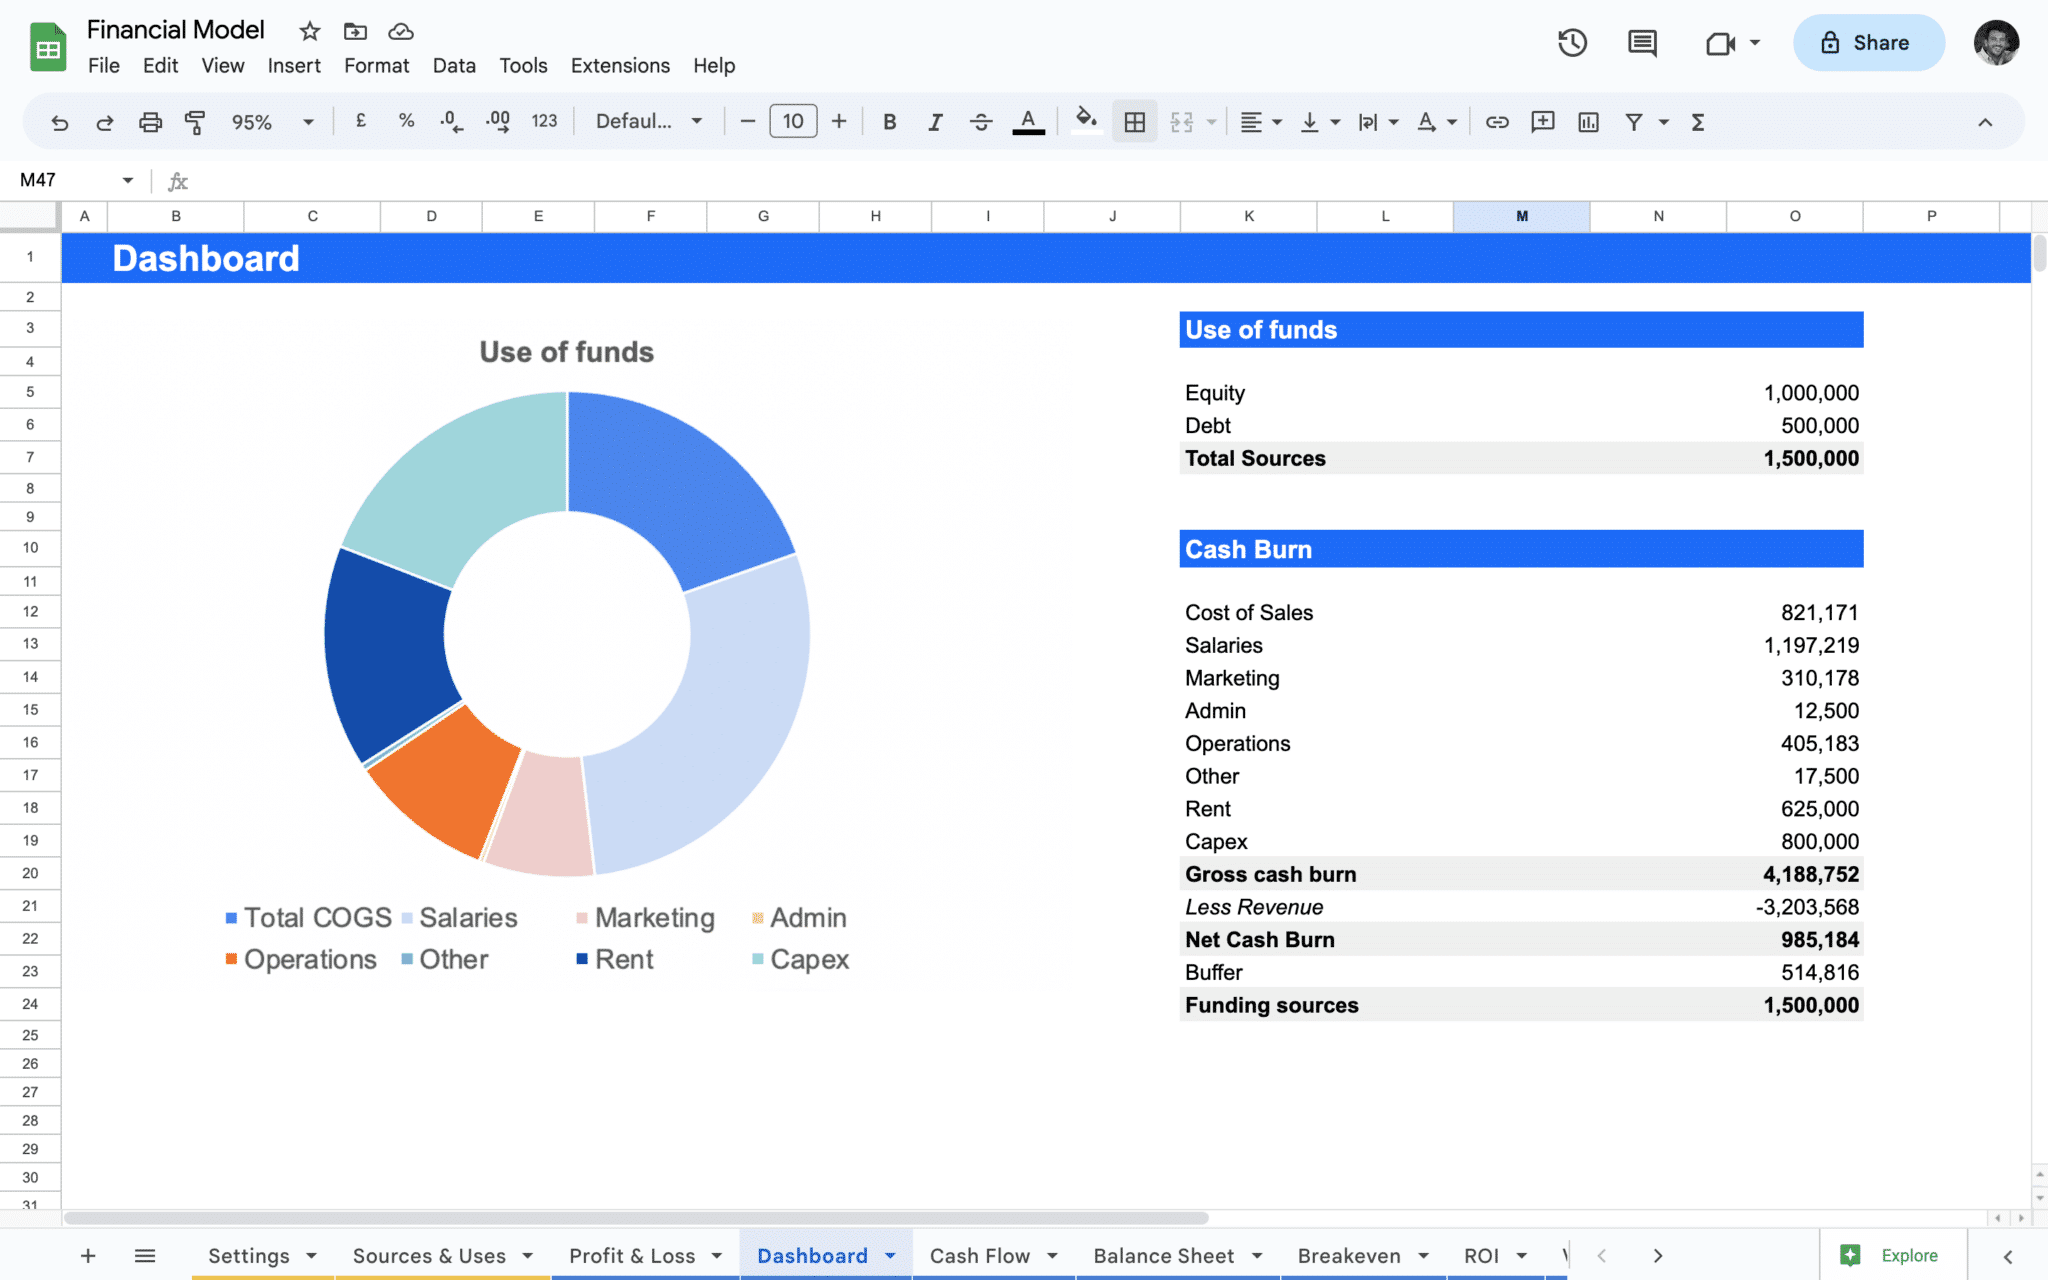
Task: Expand the Default font dropdown
Action: (x=649, y=122)
